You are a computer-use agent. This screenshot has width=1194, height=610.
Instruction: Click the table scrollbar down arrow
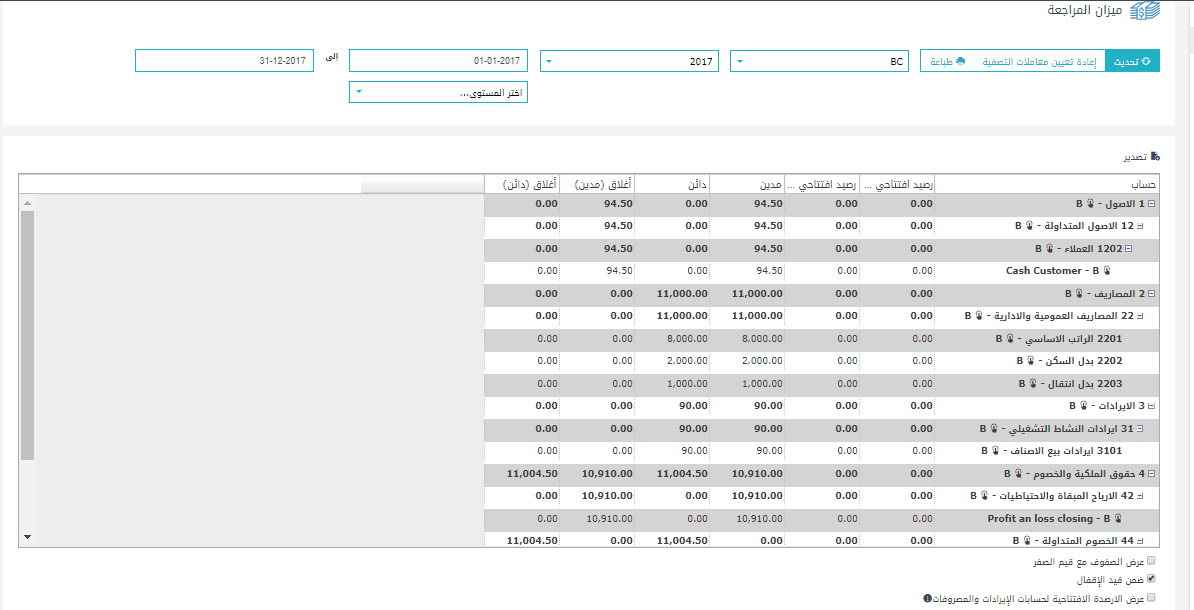click(27, 537)
